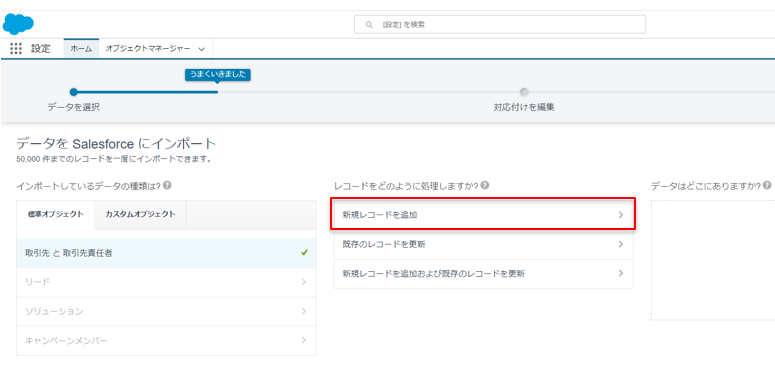Viewport: 775px width, 370px height.
Task: Switch to the ホーム tab
Action: click(x=81, y=48)
